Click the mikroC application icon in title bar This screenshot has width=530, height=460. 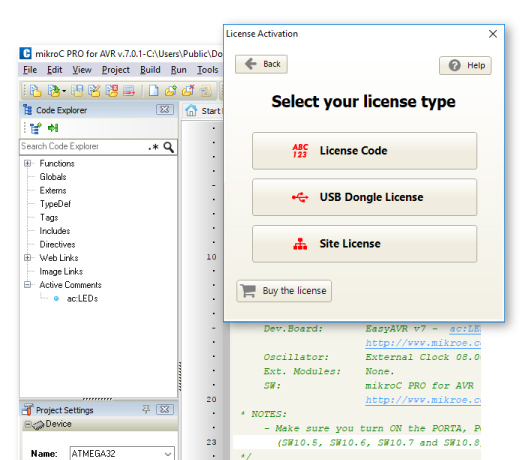25,53
